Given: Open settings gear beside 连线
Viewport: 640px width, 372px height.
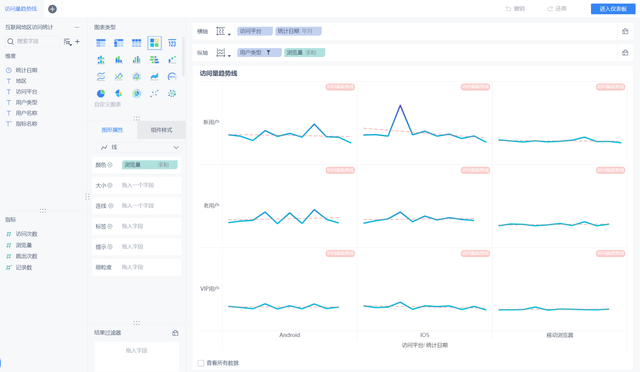Looking at the screenshot, I should click(x=111, y=206).
